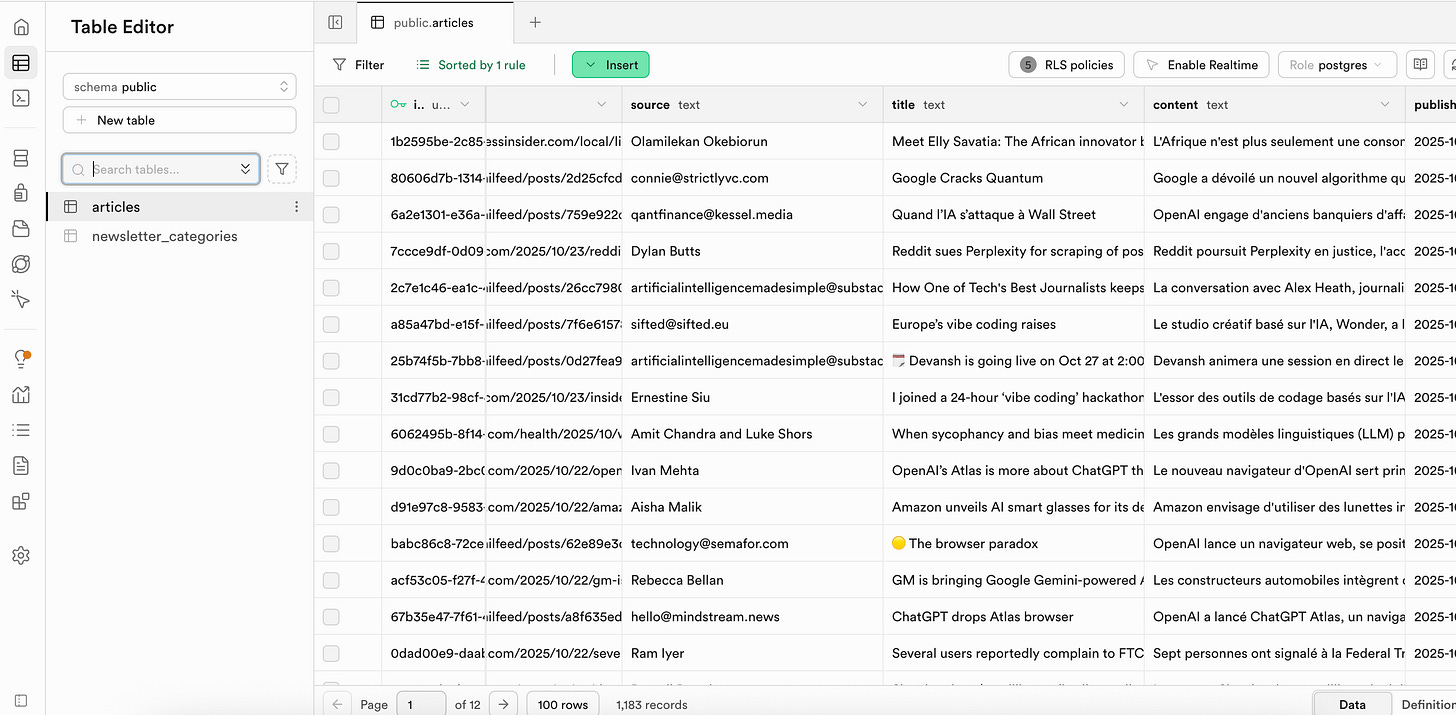The height and width of the screenshot is (715, 1456).
Task: Check the row for Olamilekan Okebiorun
Action: click(331, 141)
